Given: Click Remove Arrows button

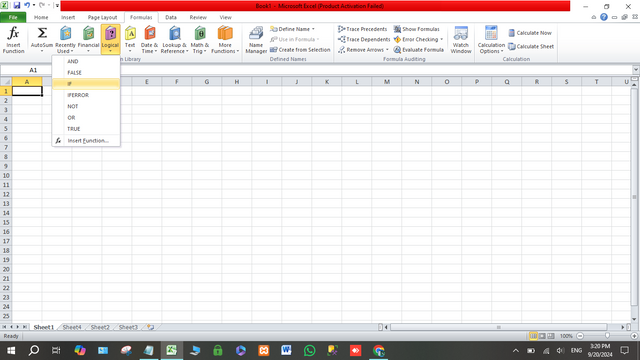Looking at the screenshot, I should pos(361,50).
